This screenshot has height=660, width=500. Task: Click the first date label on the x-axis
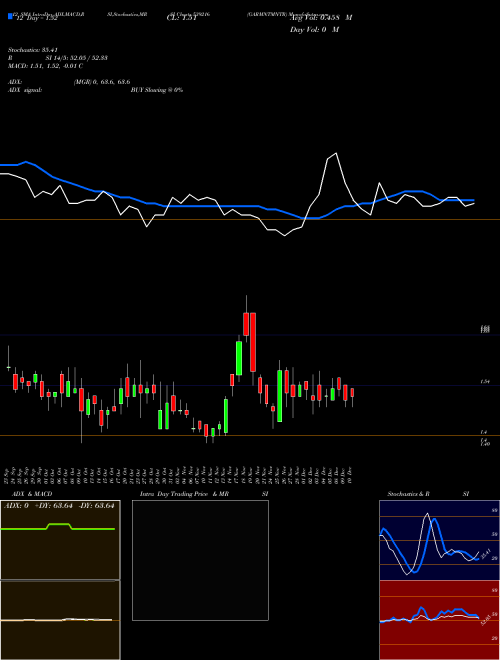click(x=8, y=475)
